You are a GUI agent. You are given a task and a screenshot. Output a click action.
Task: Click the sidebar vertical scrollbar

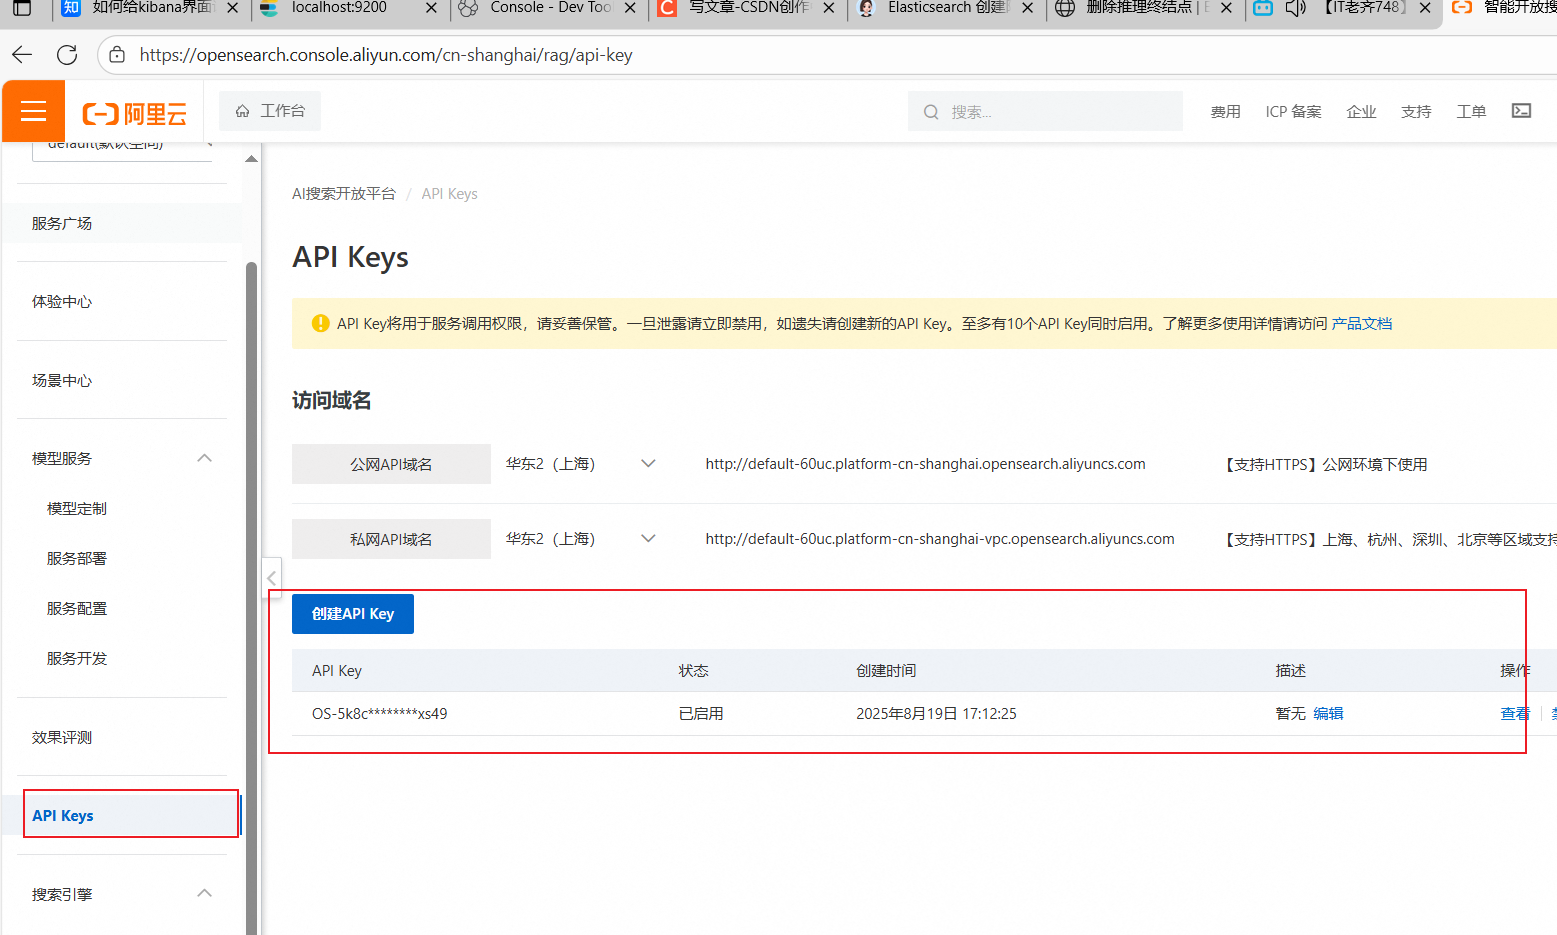tap(252, 600)
